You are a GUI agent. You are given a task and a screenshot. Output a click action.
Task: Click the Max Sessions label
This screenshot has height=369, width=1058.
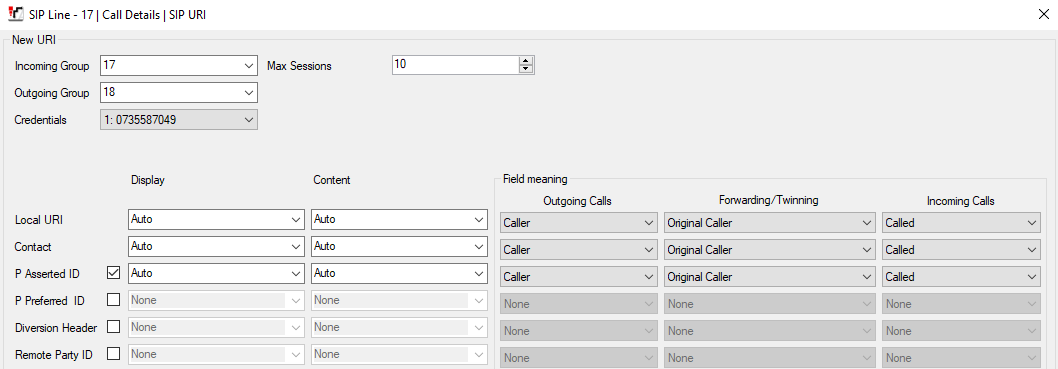point(300,66)
